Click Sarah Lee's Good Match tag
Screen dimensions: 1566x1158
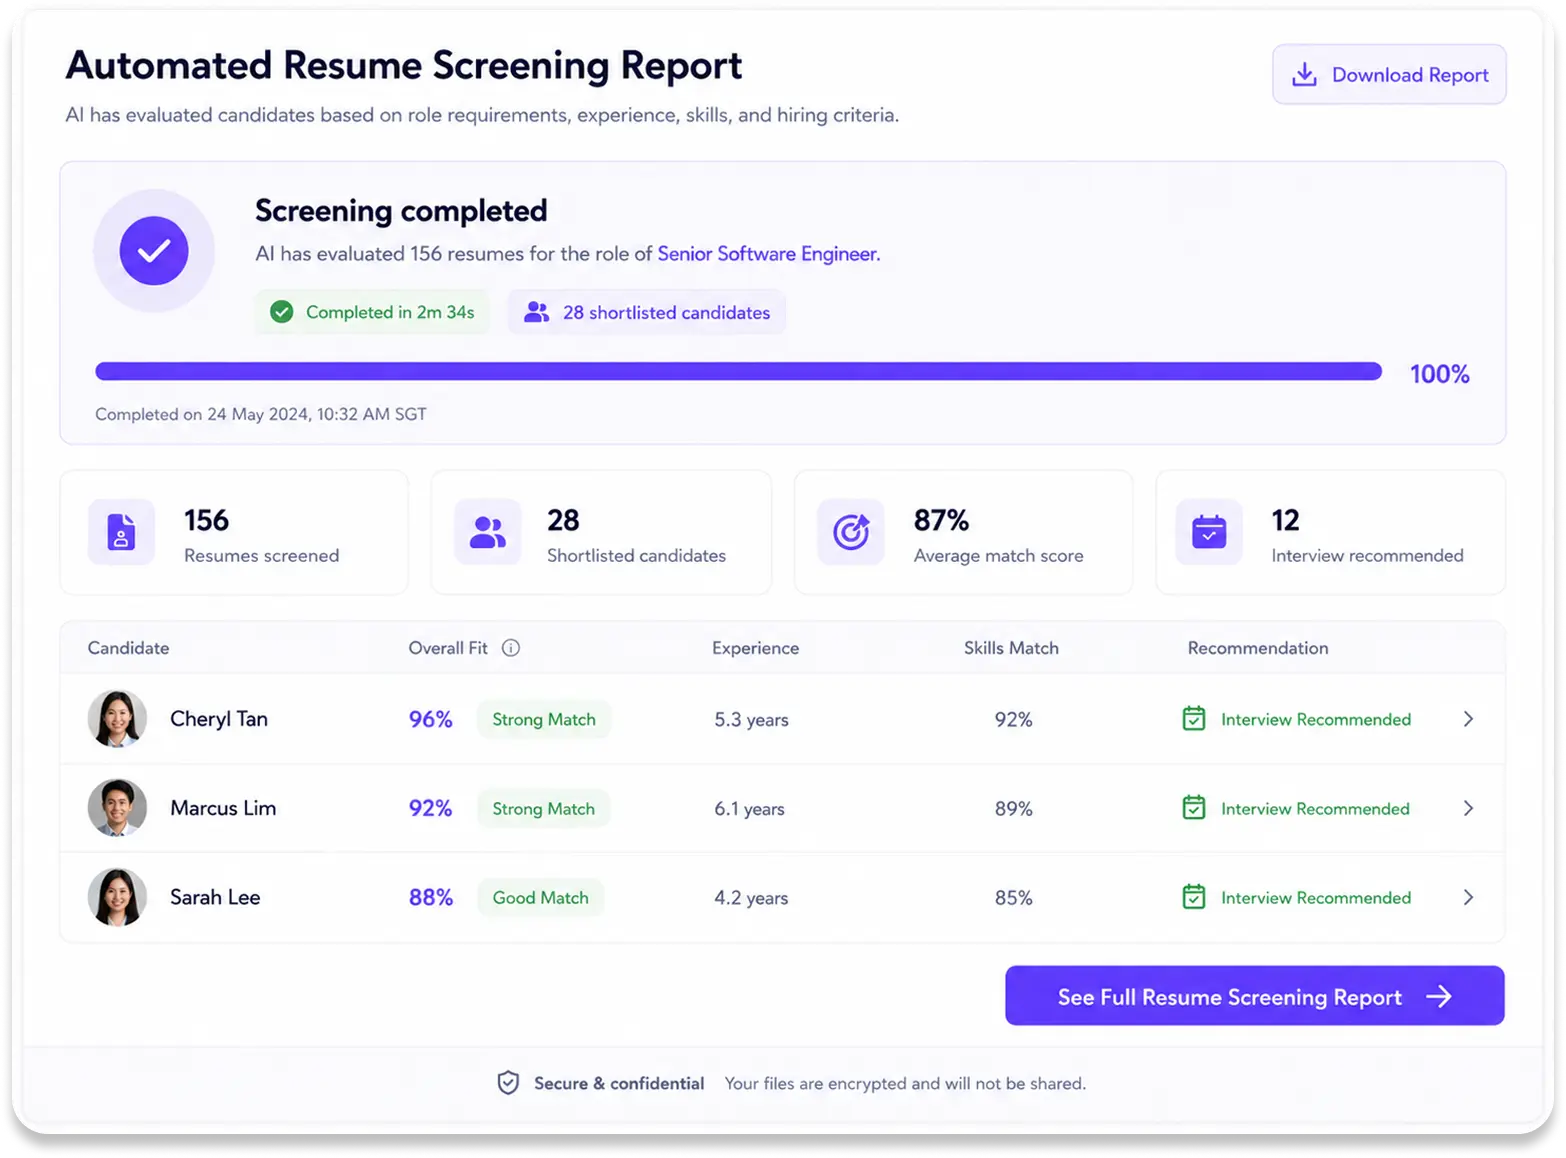[x=541, y=897]
